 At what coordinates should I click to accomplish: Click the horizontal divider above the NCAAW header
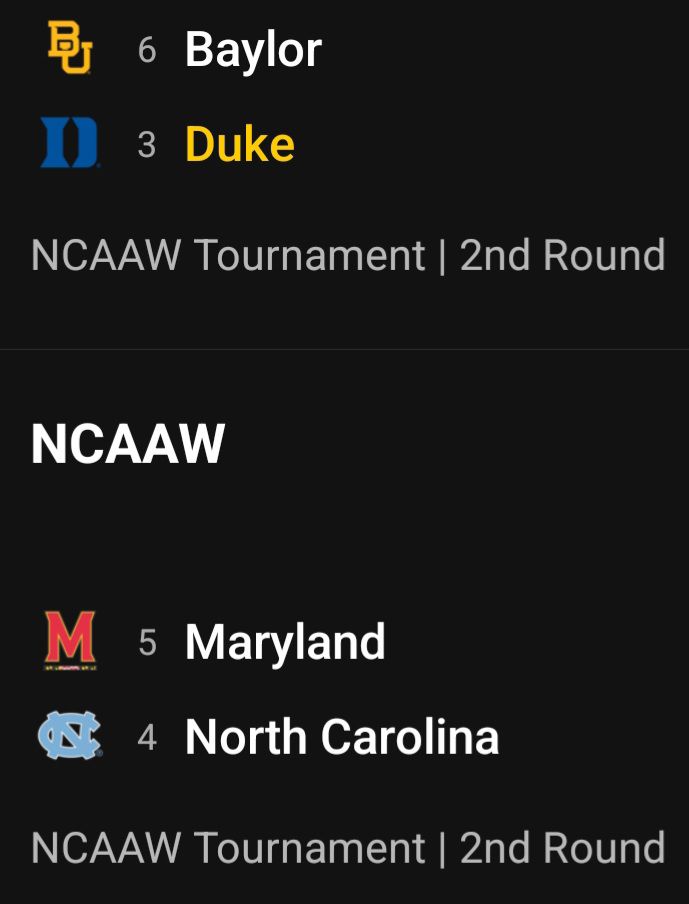344,349
